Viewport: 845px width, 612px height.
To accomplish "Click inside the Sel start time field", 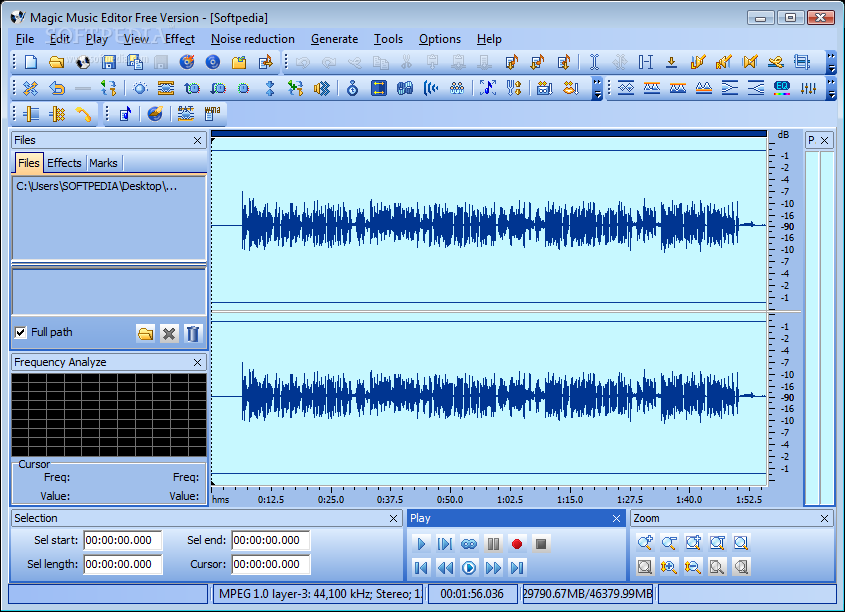I will coord(122,541).
